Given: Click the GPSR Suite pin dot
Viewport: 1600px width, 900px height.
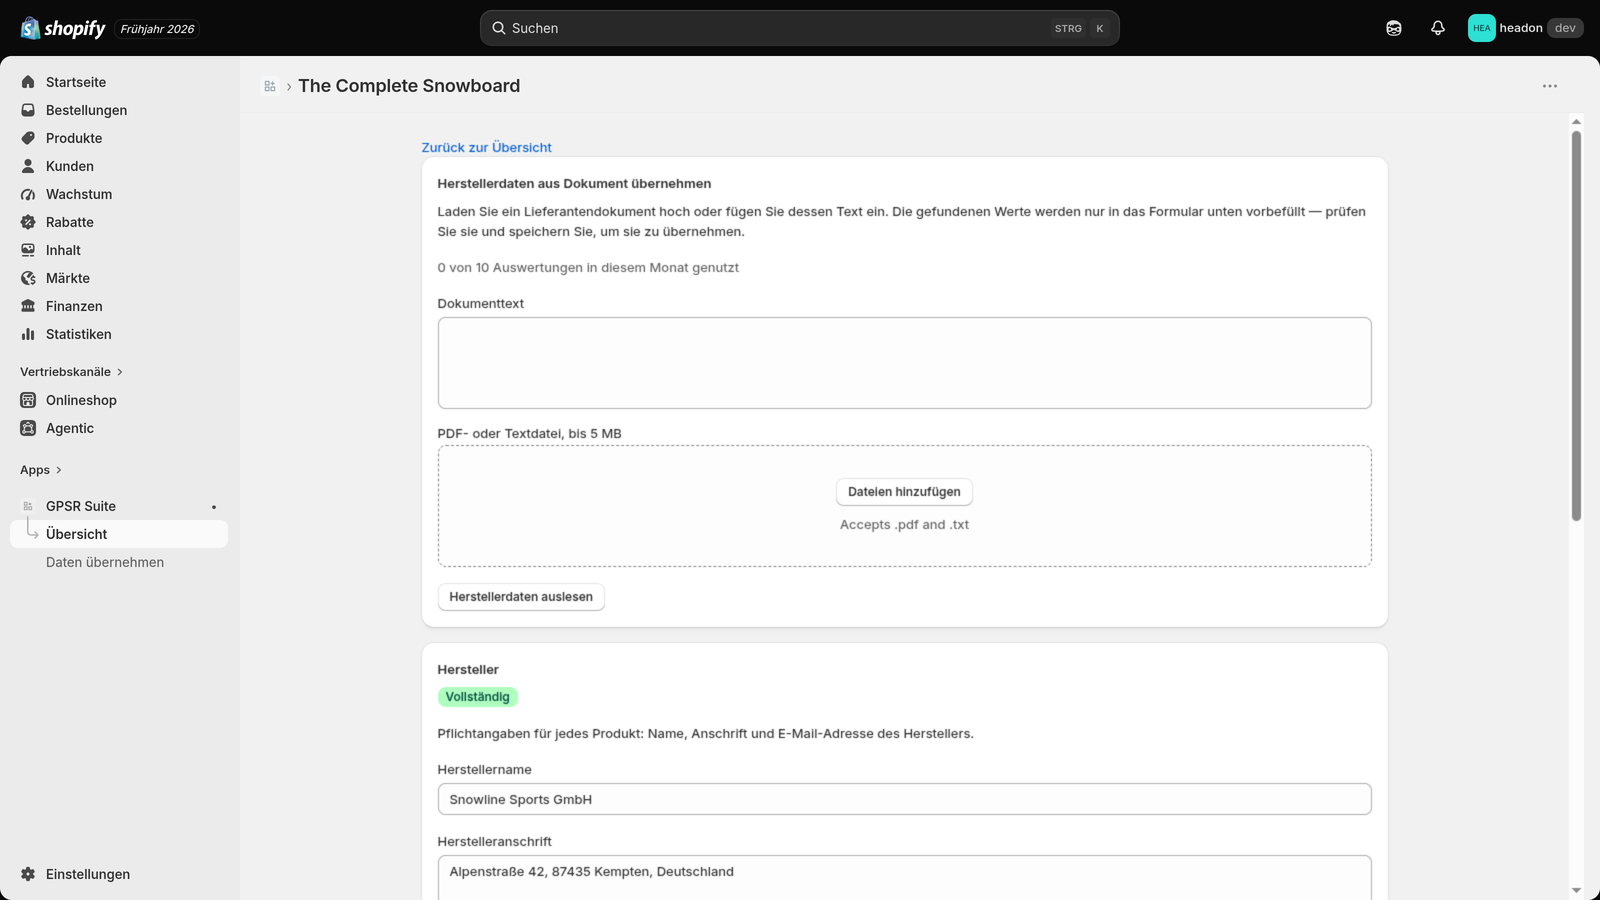Looking at the screenshot, I should pyautogui.click(x=214, y=507).
